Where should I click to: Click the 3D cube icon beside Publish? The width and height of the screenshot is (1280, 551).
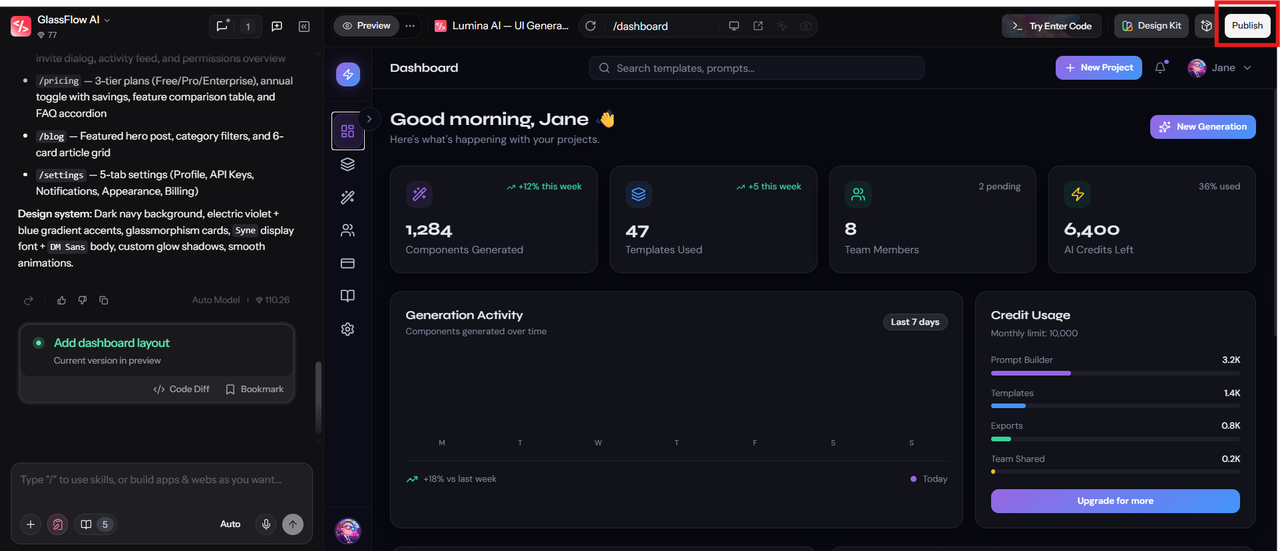(x=1205, y=26)
